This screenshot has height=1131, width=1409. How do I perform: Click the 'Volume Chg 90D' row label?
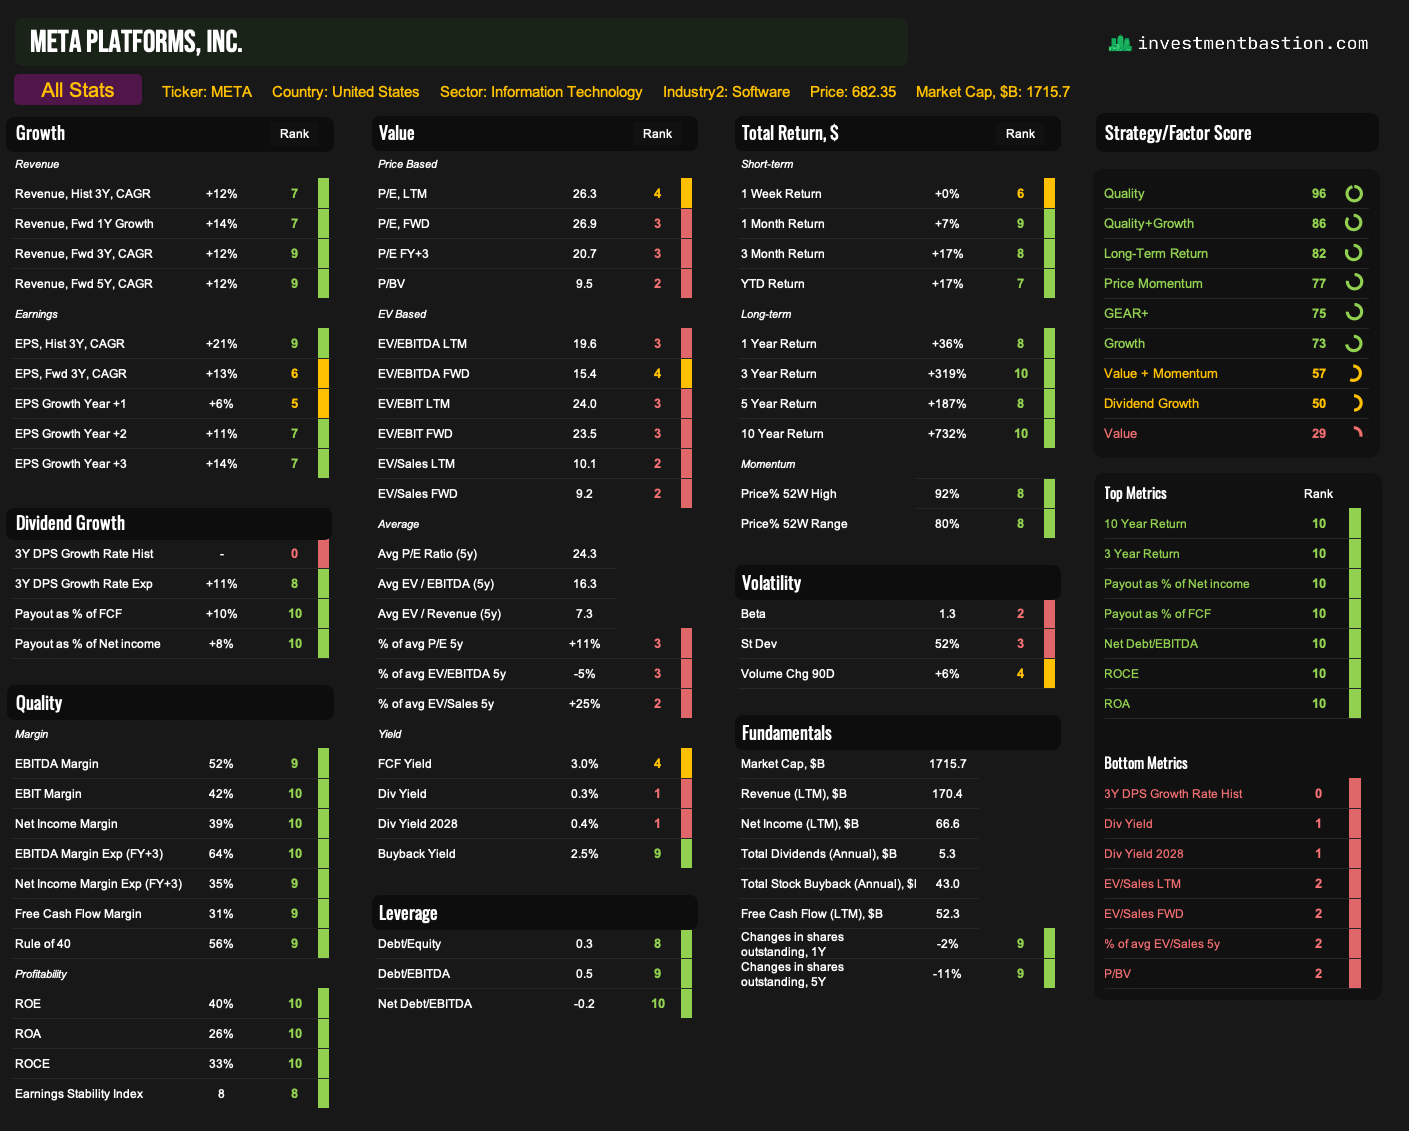788,673
